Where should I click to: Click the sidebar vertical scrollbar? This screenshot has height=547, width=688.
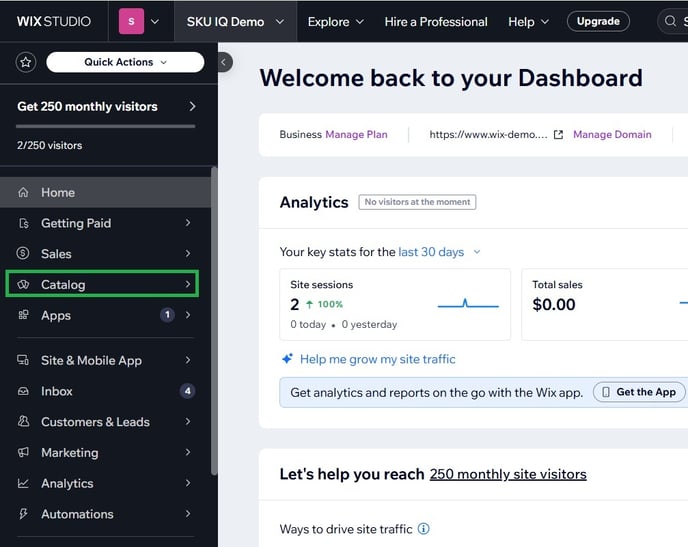[x=214, y=320]
